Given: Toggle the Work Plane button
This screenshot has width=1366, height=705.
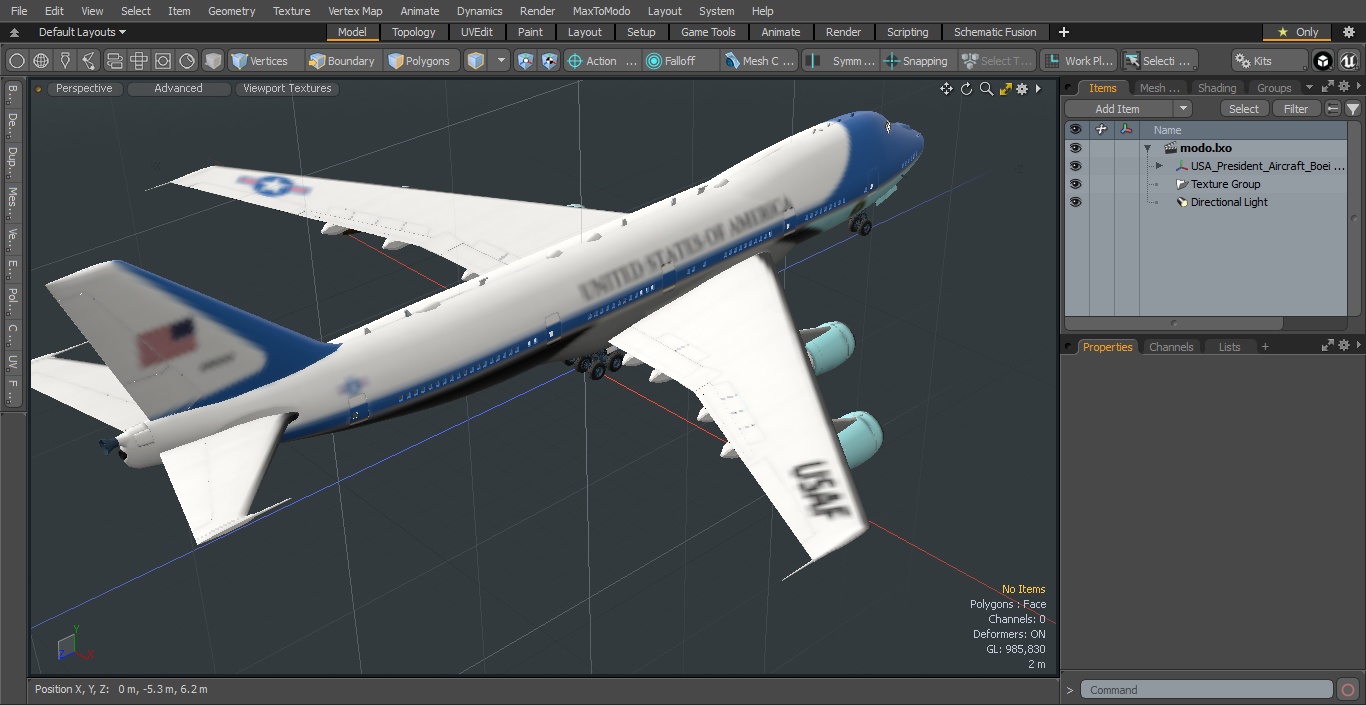Looking at the screenshot, I should tap(1078, 61).
